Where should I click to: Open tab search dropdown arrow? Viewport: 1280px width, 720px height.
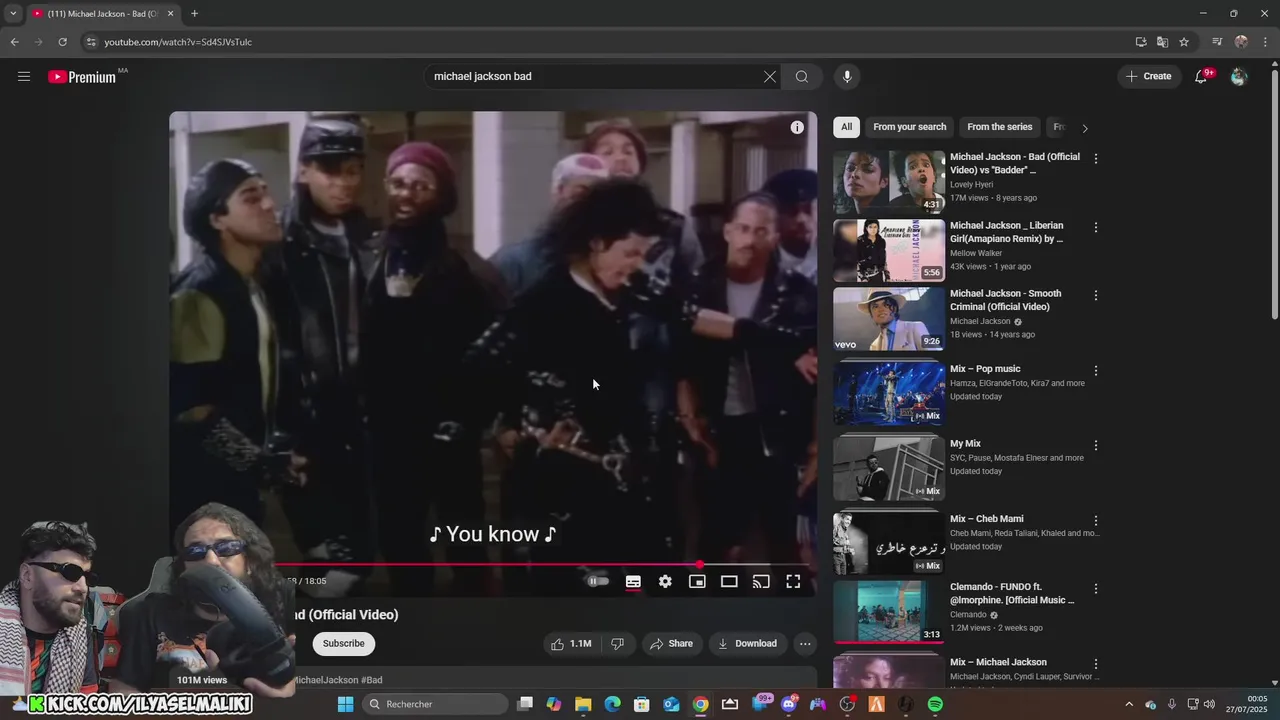click(x=13, y=14)
